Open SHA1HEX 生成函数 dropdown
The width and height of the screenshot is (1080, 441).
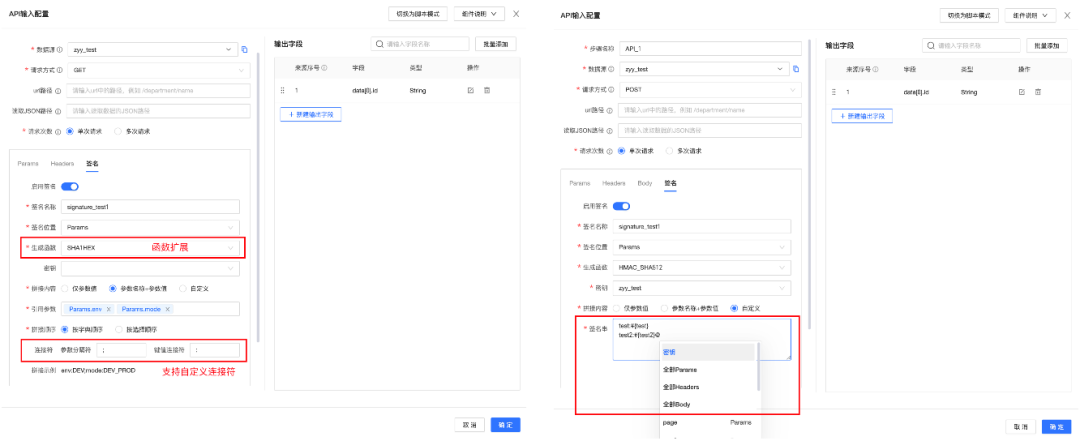tap(150, 247)
